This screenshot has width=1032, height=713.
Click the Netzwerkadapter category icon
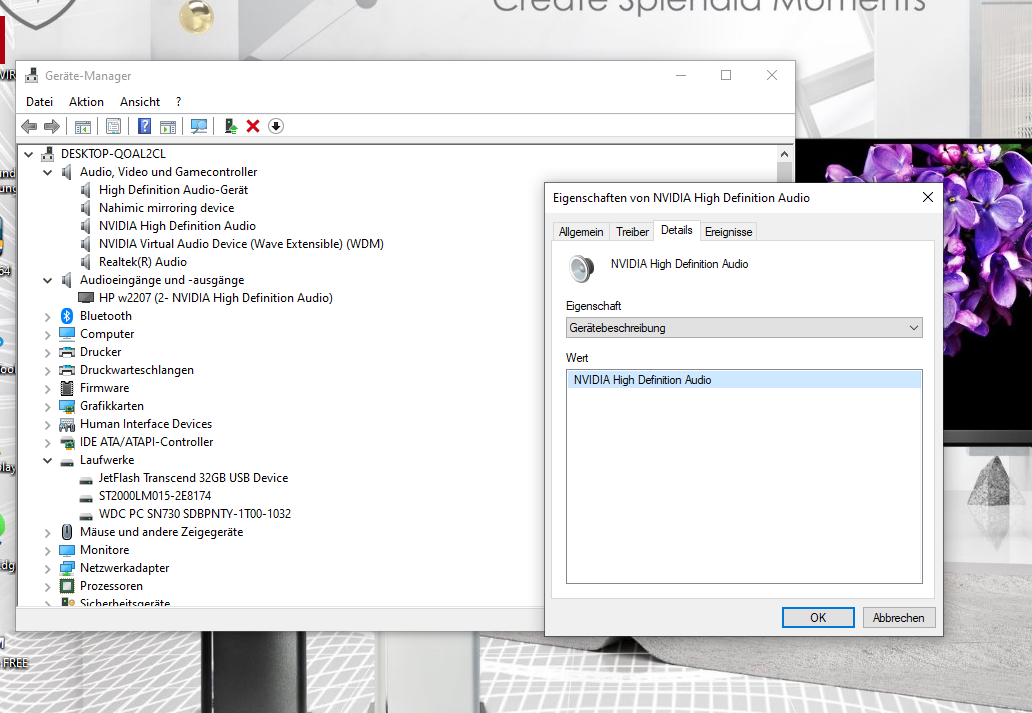click(x=66, y=568)
